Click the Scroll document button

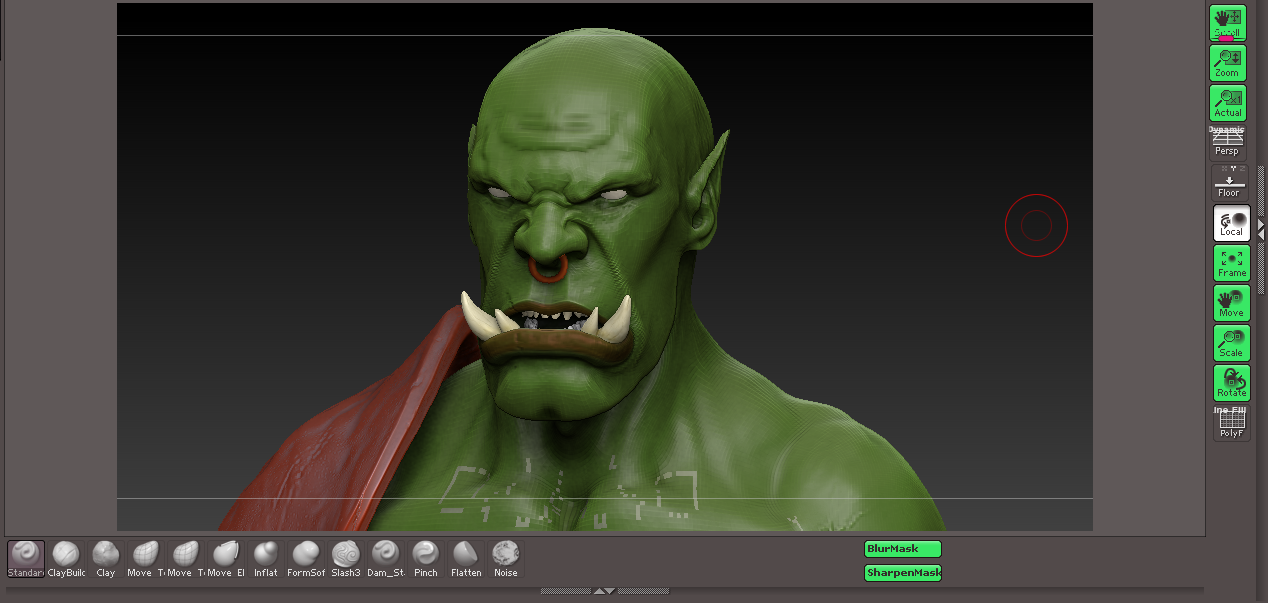pos(1228,23)
